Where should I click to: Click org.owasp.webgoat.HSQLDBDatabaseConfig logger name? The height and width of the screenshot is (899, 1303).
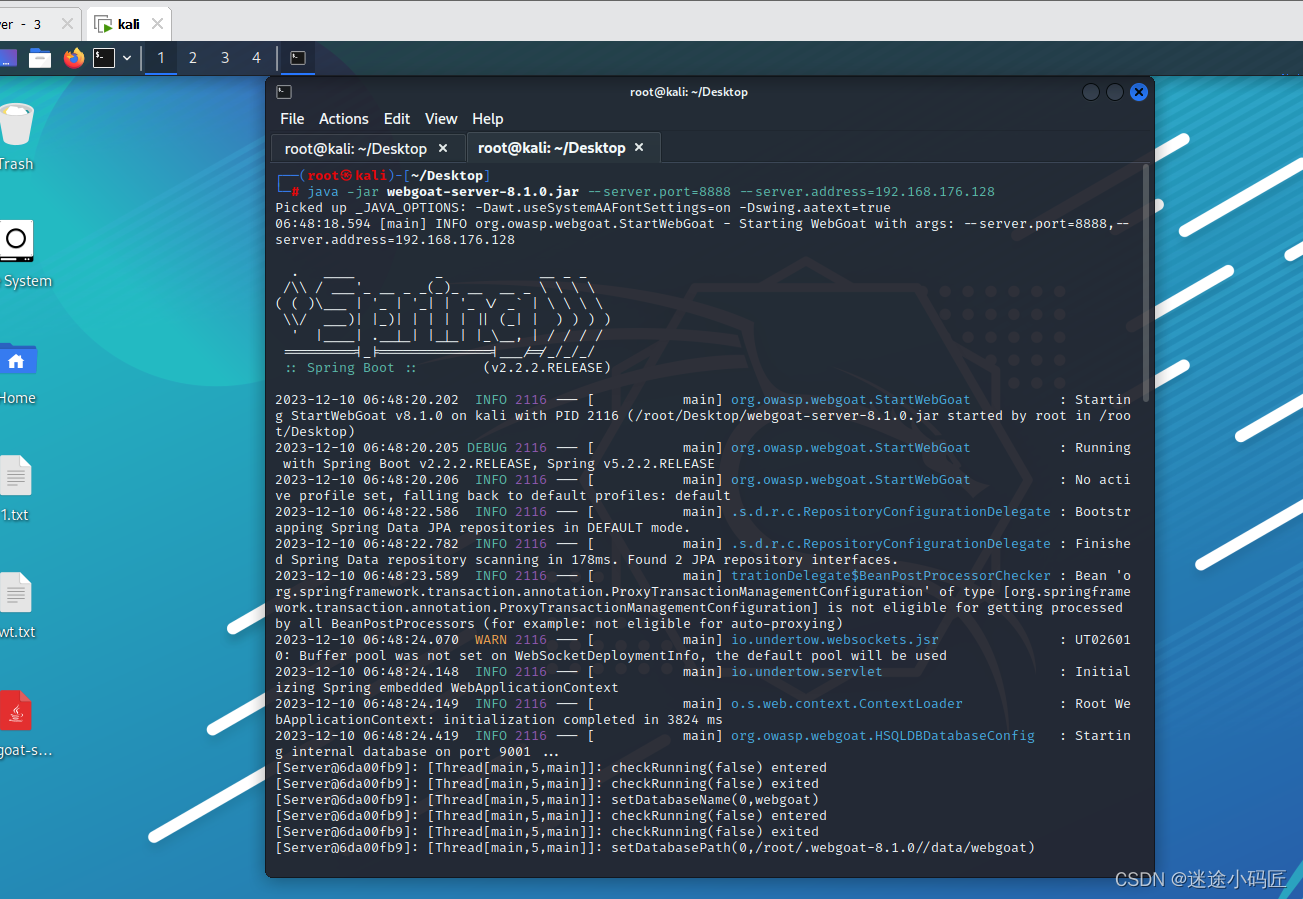883,736
